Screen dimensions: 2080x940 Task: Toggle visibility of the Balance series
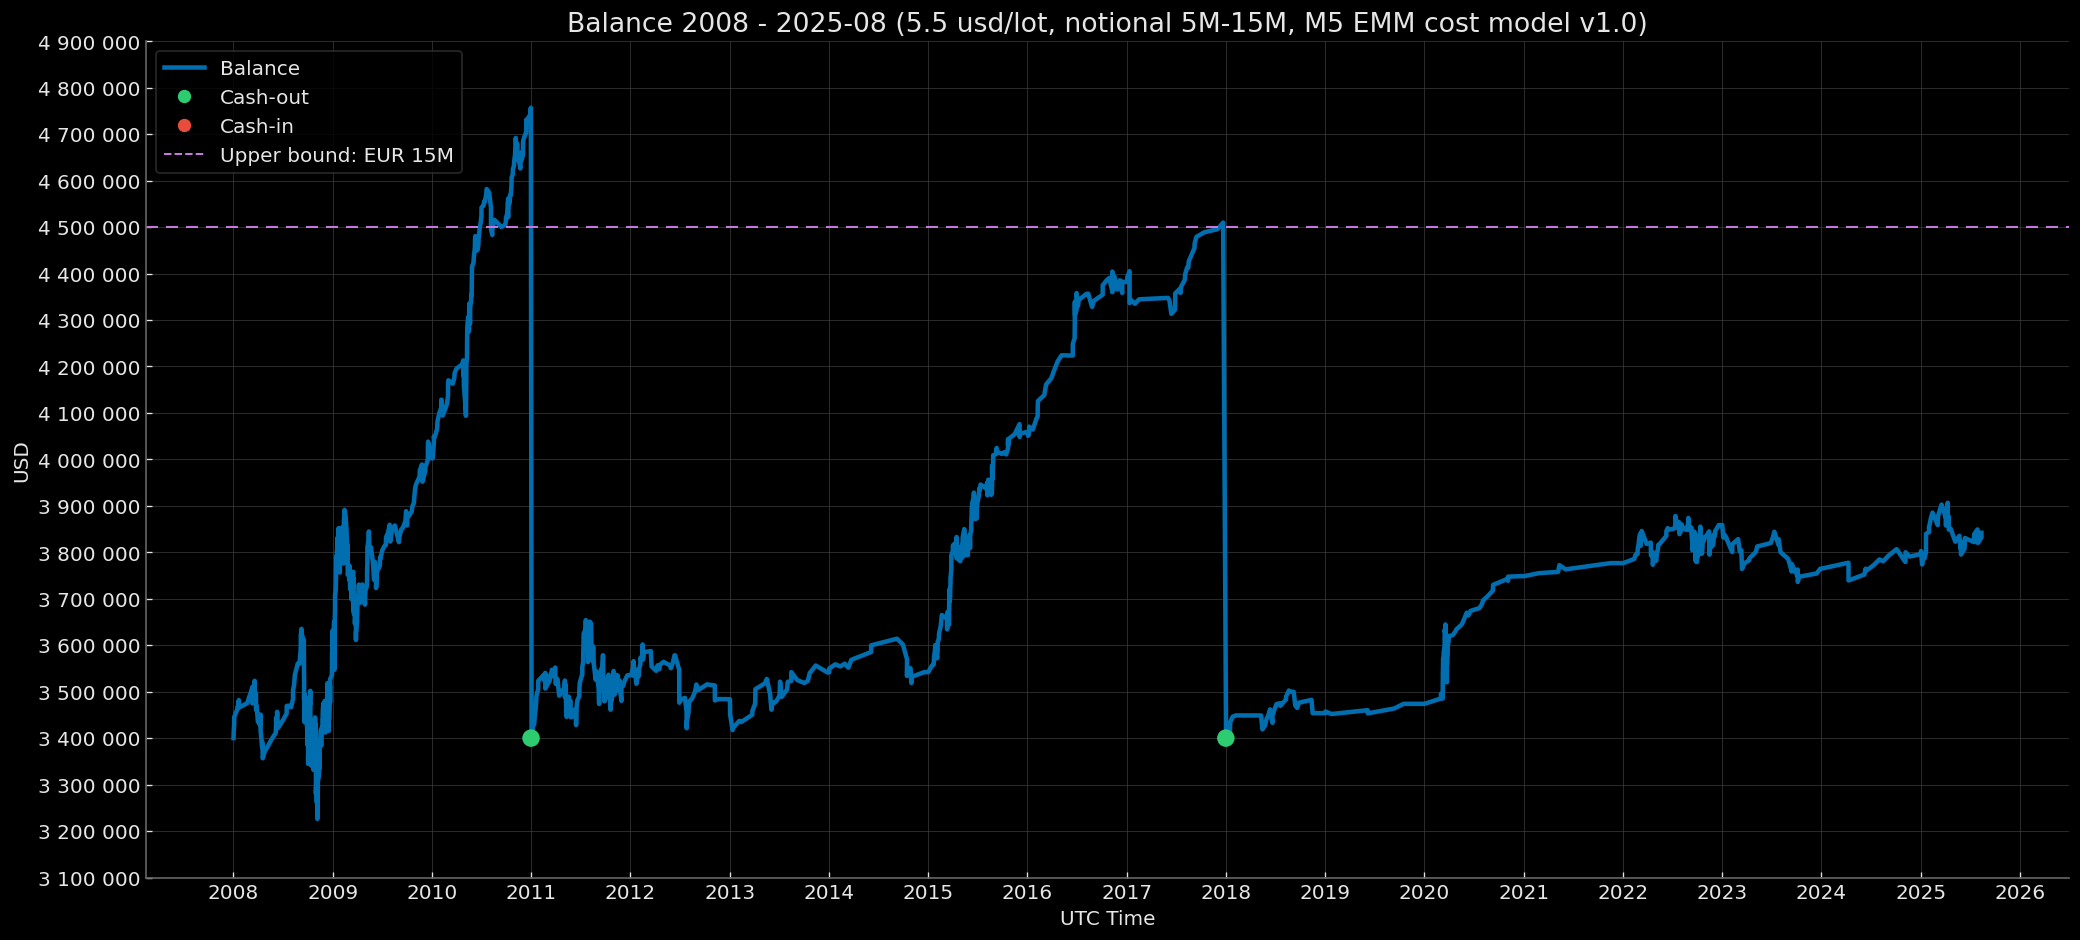pos(260,68)
